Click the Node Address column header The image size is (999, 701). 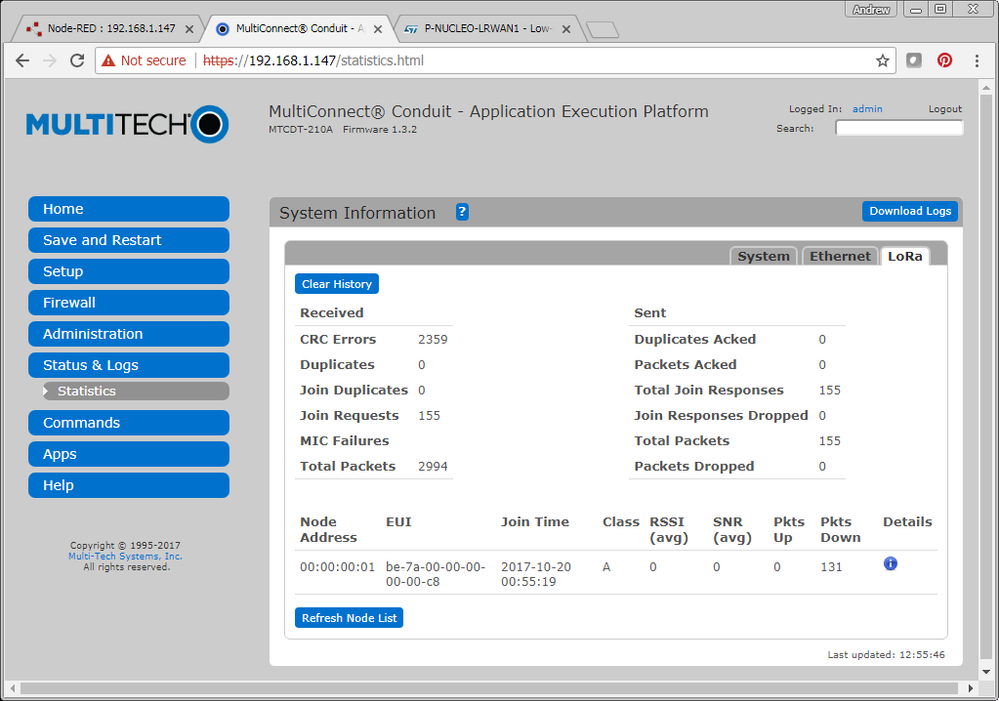(328, 530)
